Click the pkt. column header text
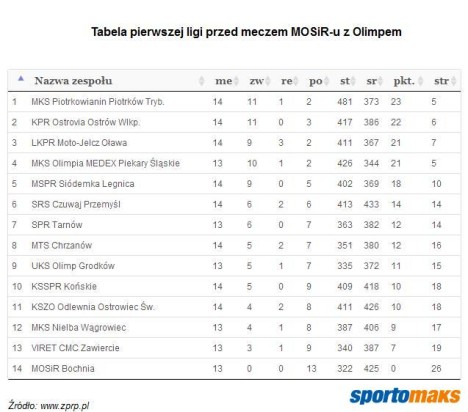 point(404,81)
